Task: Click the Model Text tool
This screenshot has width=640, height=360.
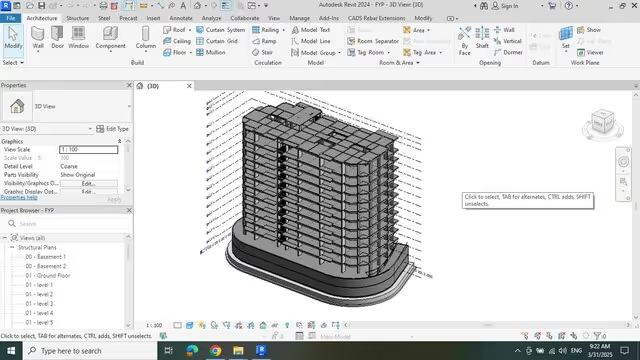Action: tap(311, 30)
